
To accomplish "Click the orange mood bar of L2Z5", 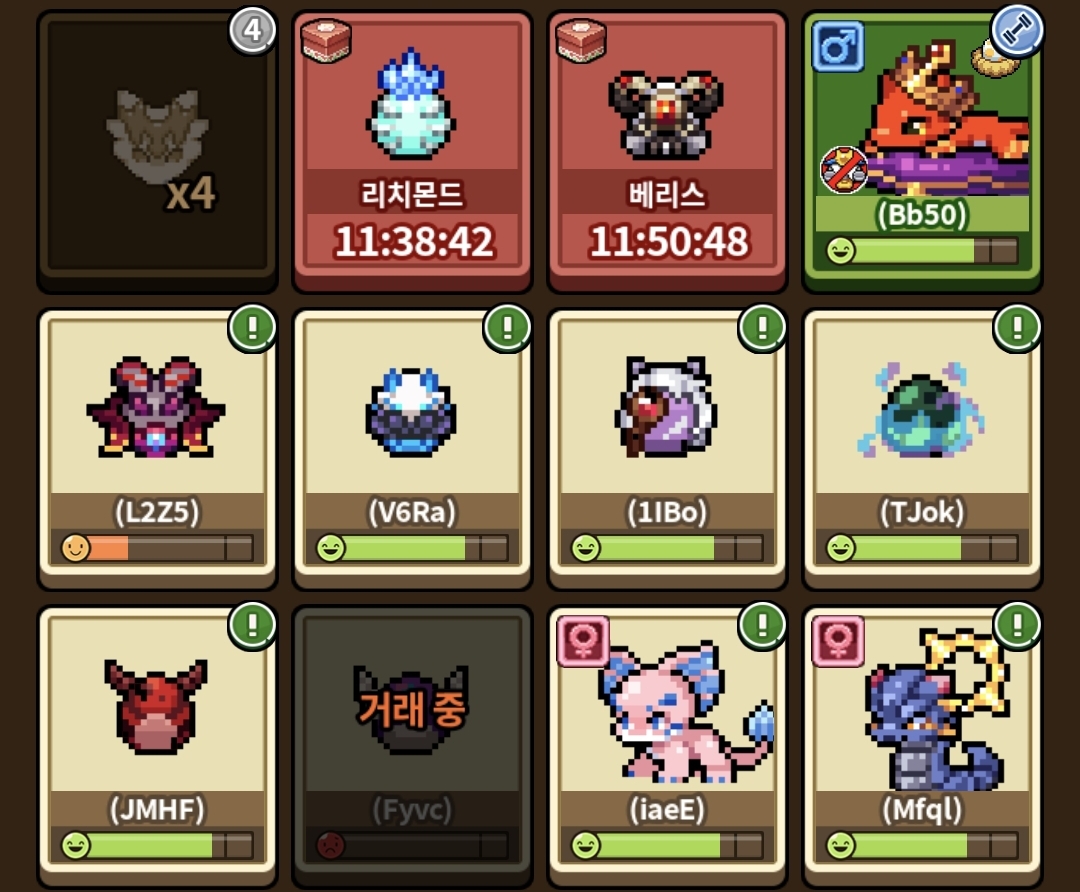I will [157, 548].
